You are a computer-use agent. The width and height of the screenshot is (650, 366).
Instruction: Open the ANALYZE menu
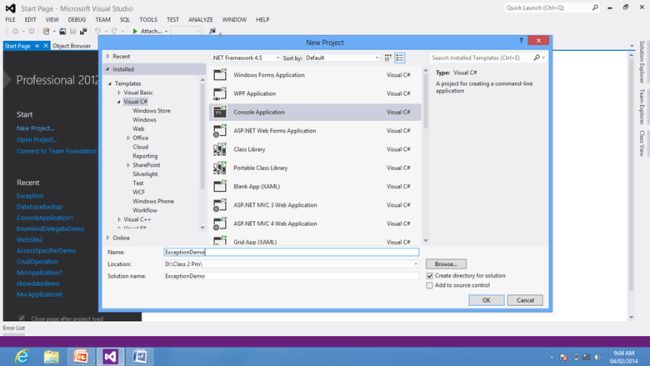[x=201, y=19]
